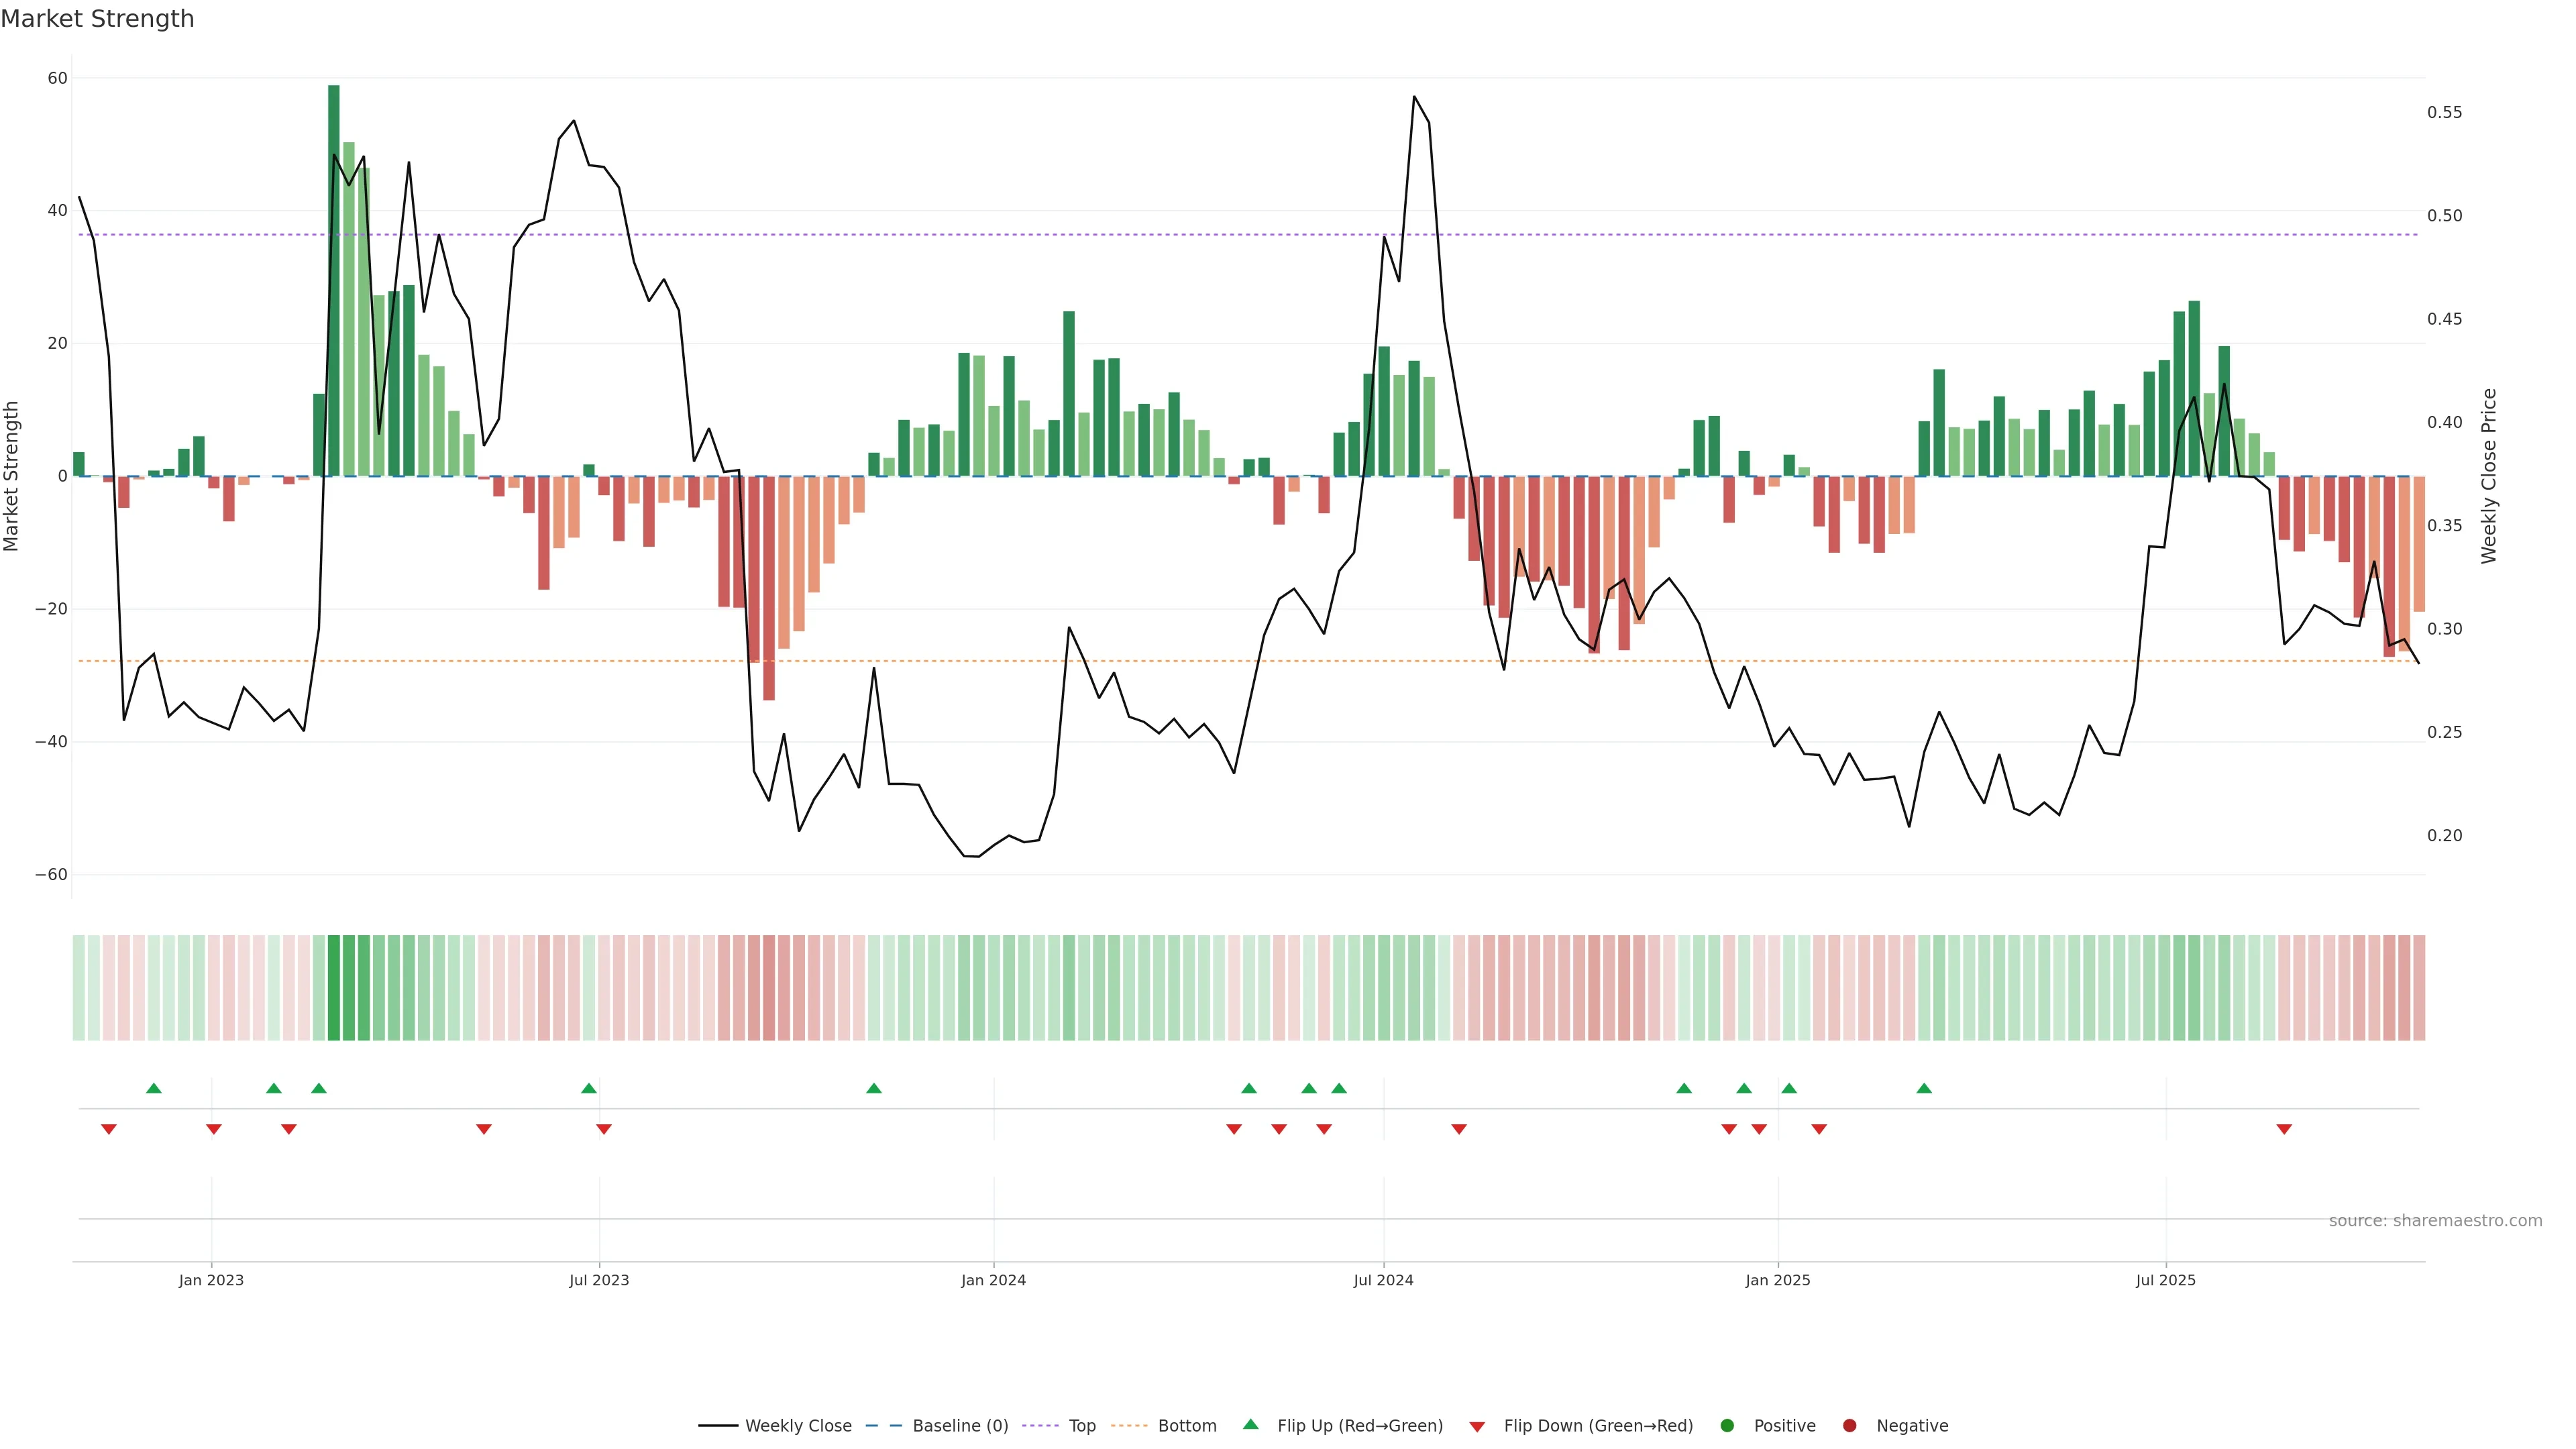Image resolution: width=2576 pixels, height=1449 pixels.
Task: Click the Negative red circle legend icon
Action: 1849,1426
